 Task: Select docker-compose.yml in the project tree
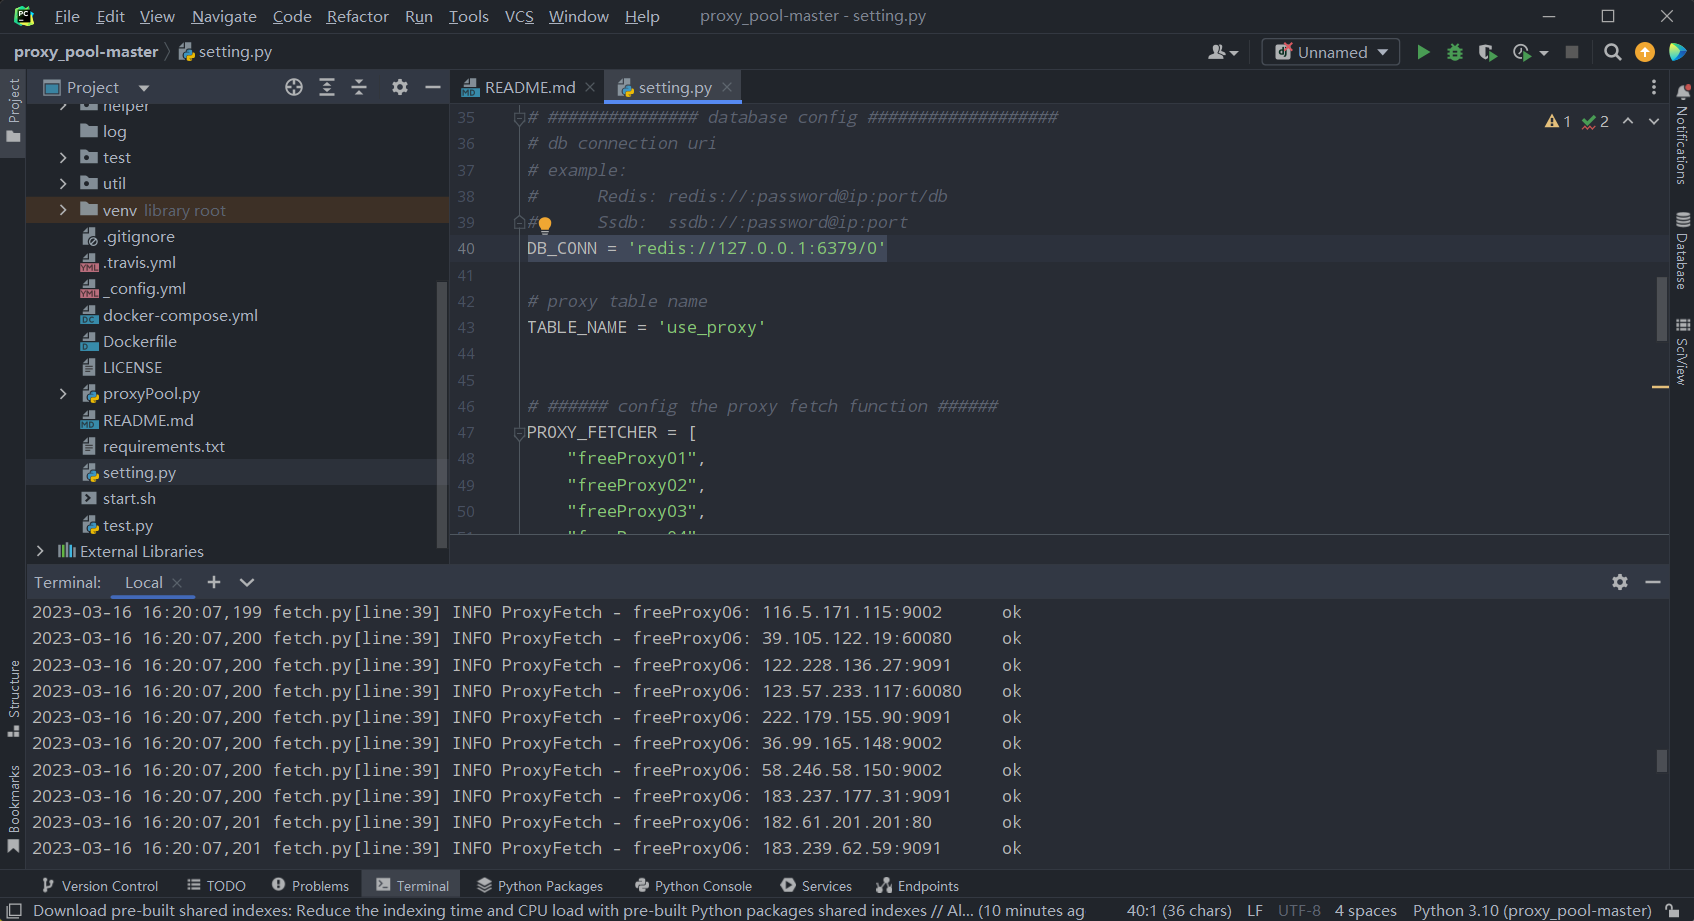click(180, 315)
